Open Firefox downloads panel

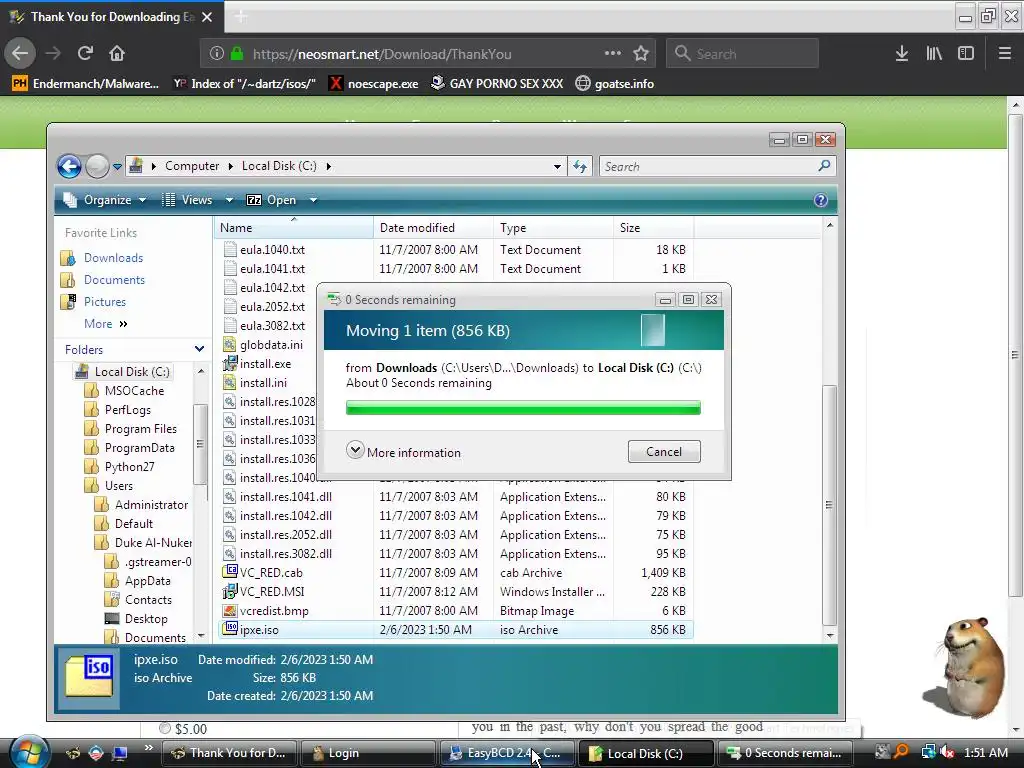point(902,54)
